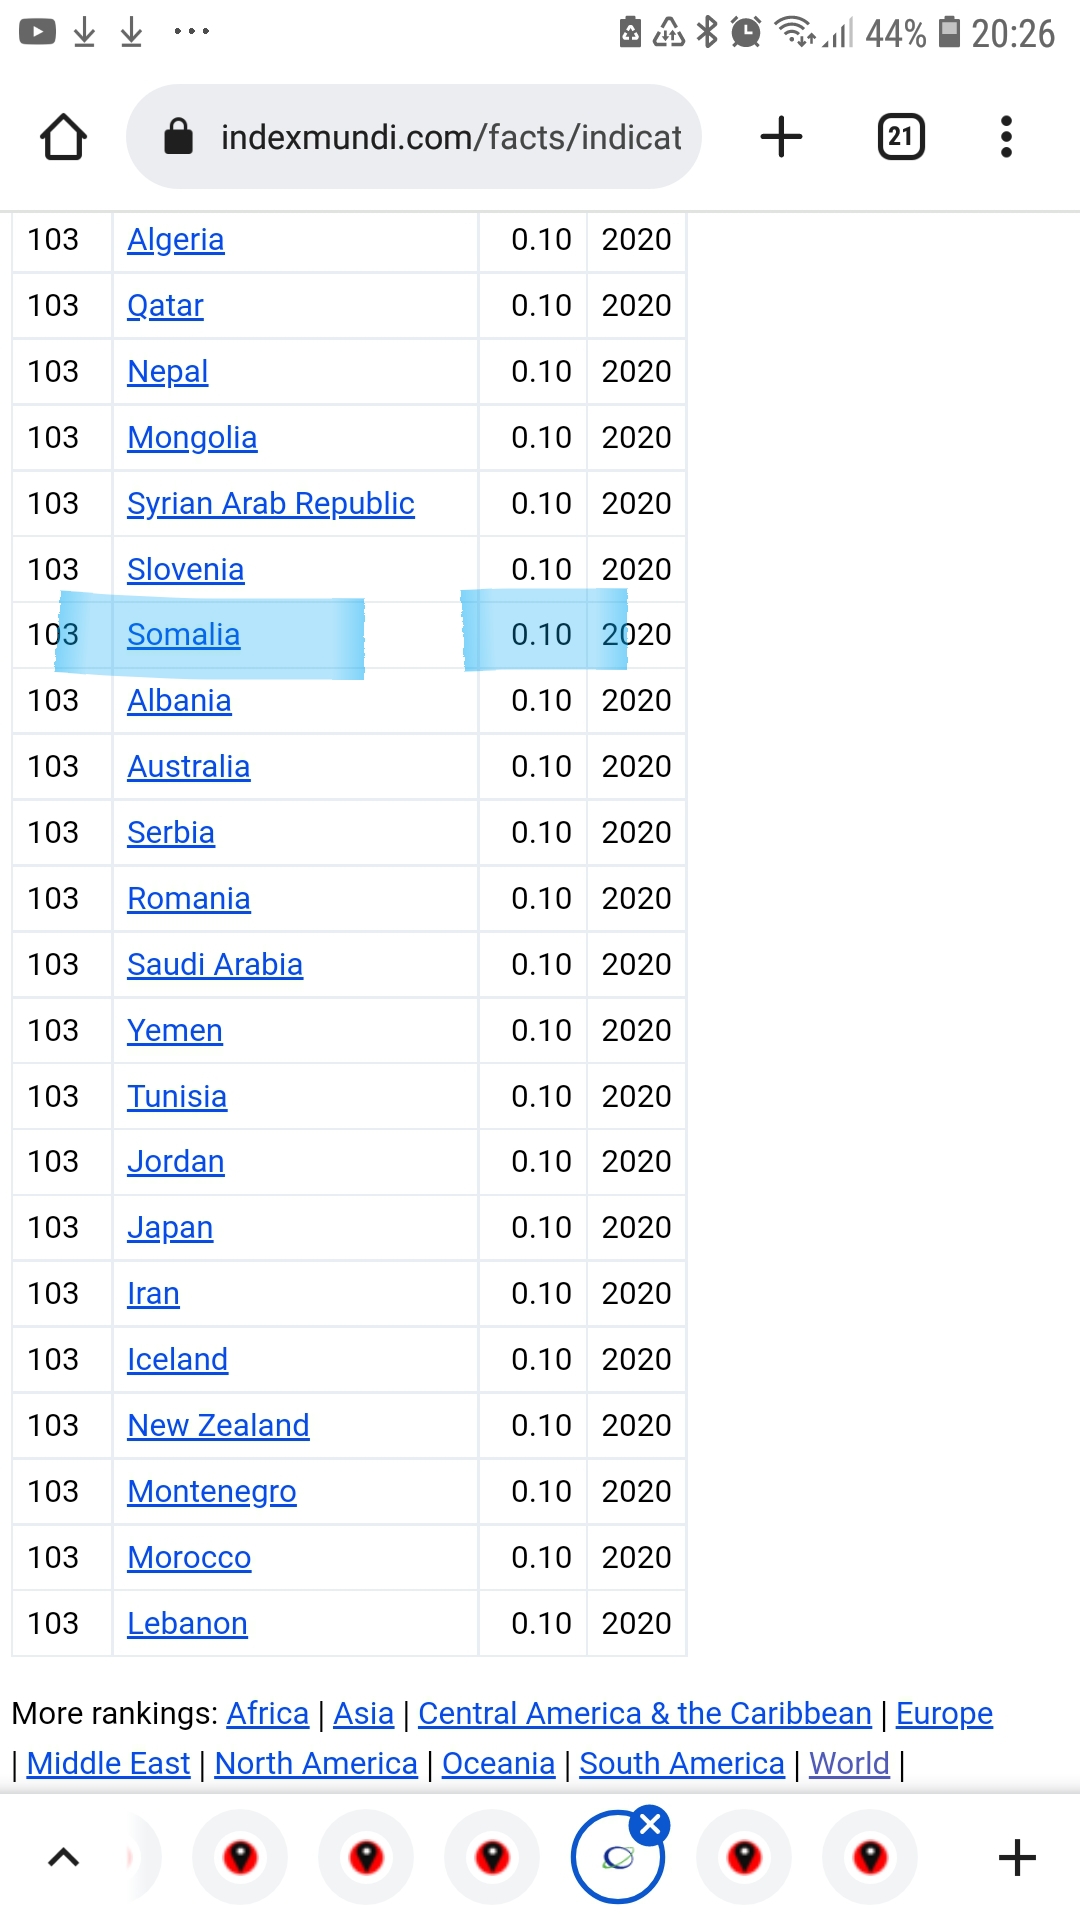Open the Somalia country link
The height and width of the screenshot is (1920, 1080).
coord(183,635)
